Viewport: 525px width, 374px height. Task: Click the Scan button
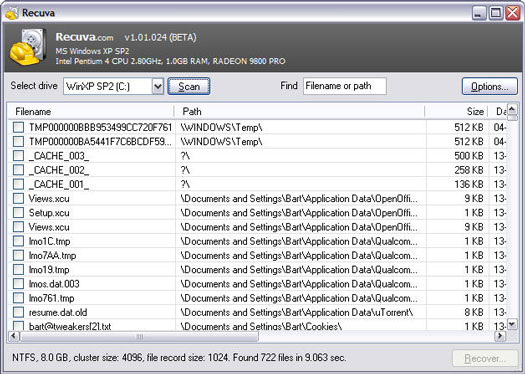click(189, 86)
